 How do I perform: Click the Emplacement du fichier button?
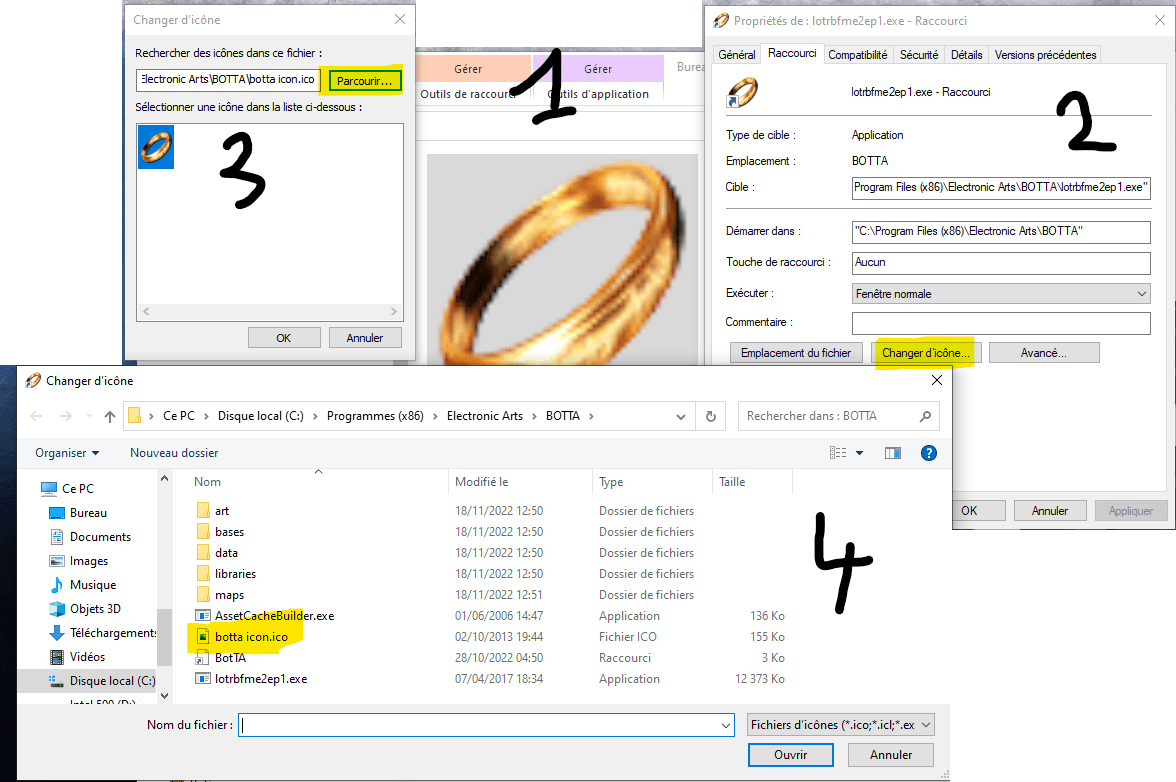(x=796, y=353)
